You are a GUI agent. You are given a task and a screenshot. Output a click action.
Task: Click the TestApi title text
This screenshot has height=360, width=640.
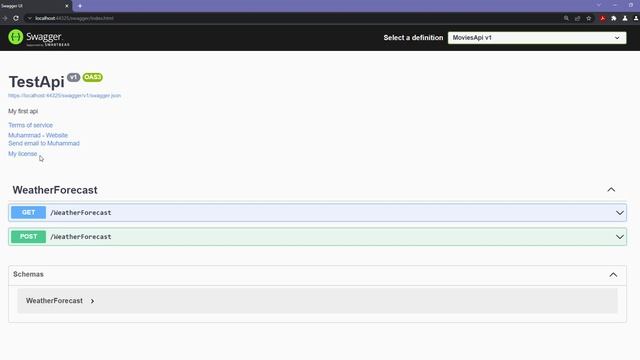[x=36, y=82]
